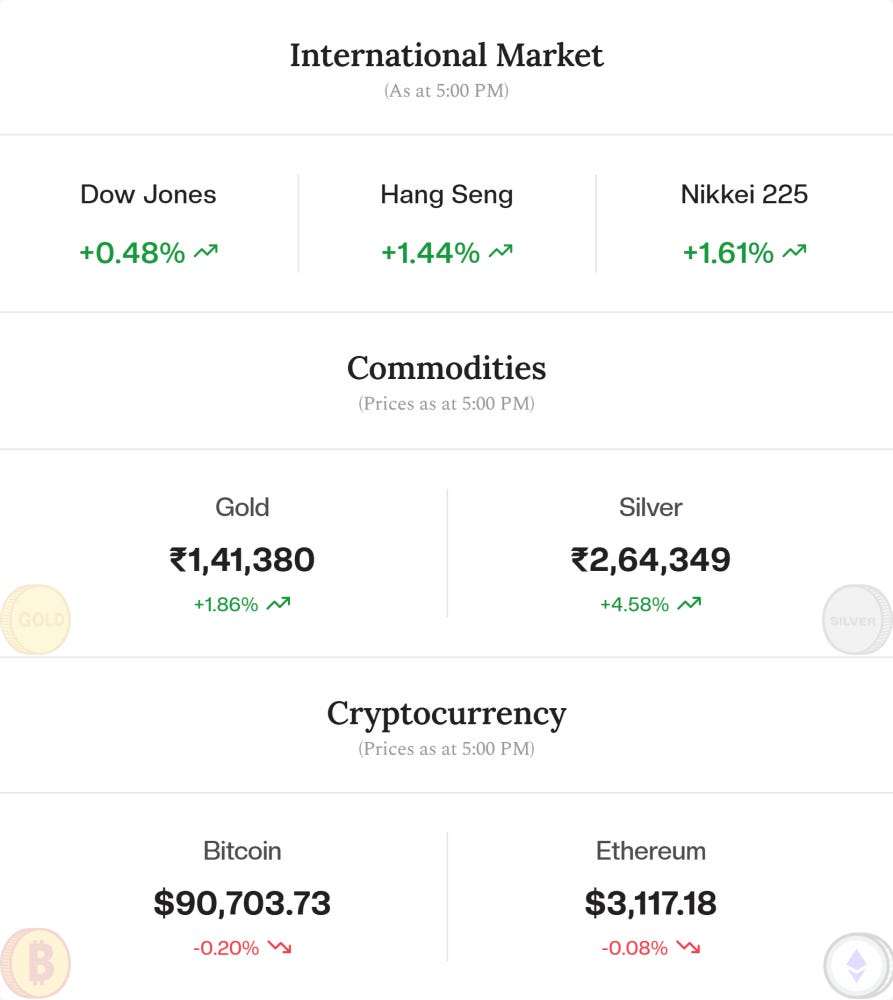
Task: Open the Hang Seng index label
Action: (x=446, y=194)
